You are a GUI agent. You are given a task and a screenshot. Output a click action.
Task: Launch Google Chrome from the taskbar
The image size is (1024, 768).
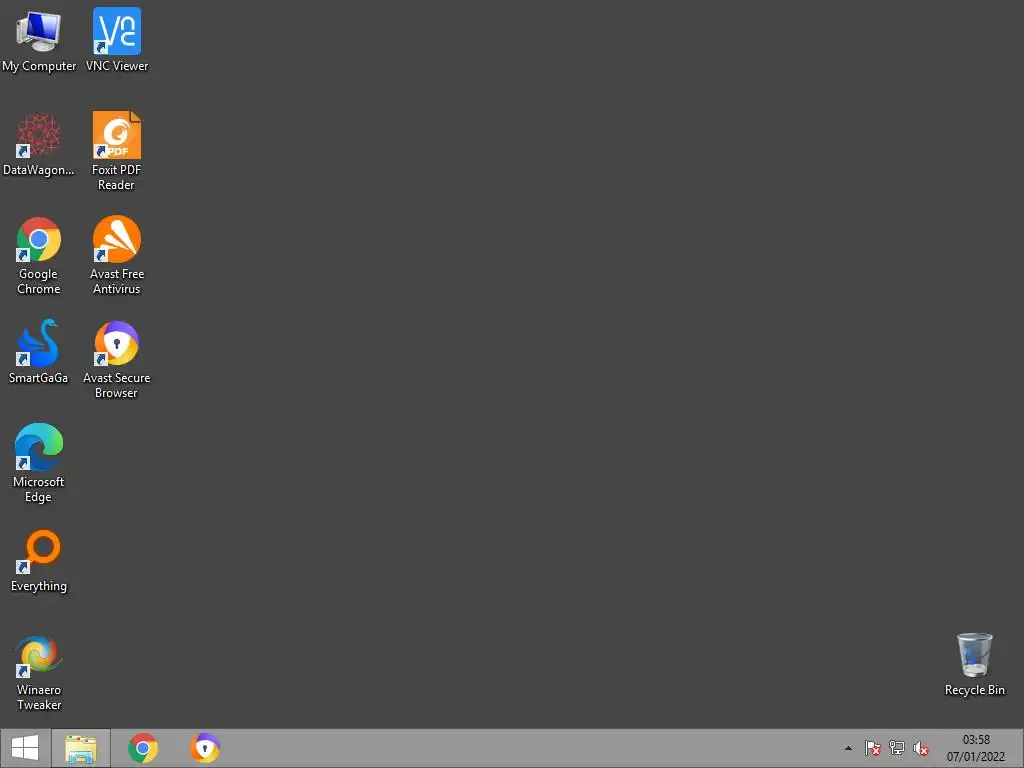[x=143, y=748]
